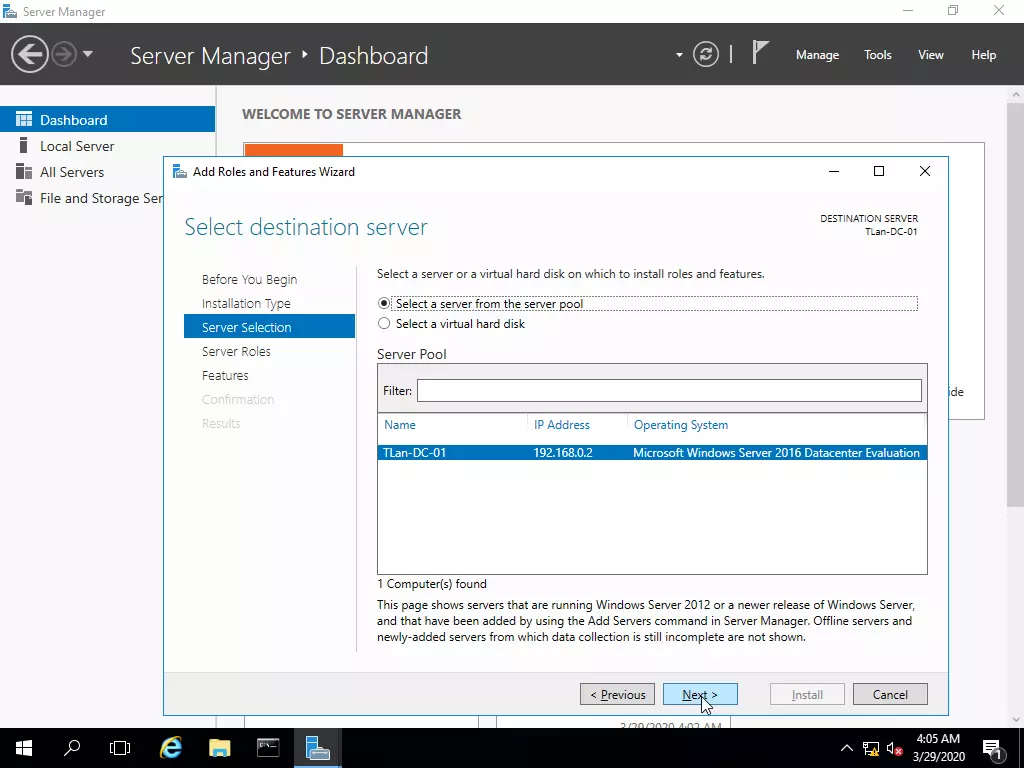Show hidden system tray icons
The image size is (1024, 768).
pyautogui.click(x=846, y=748)
